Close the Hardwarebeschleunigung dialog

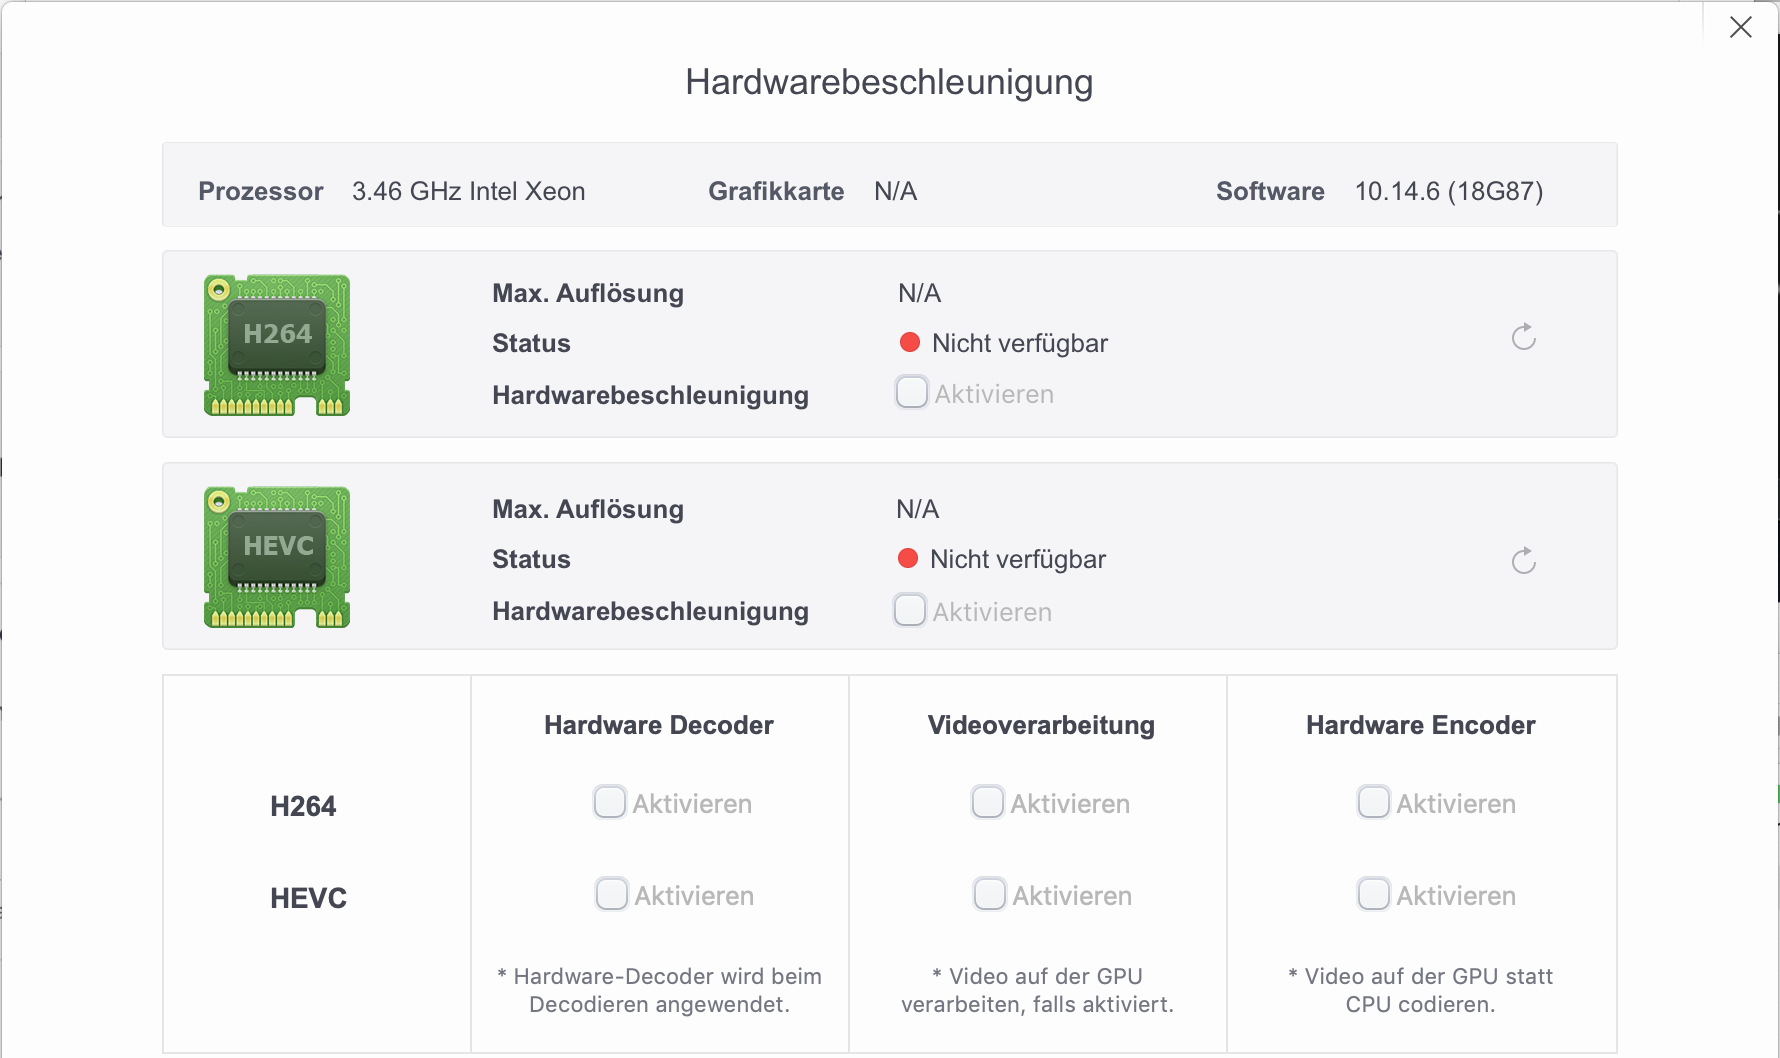tap(1740, 28)
